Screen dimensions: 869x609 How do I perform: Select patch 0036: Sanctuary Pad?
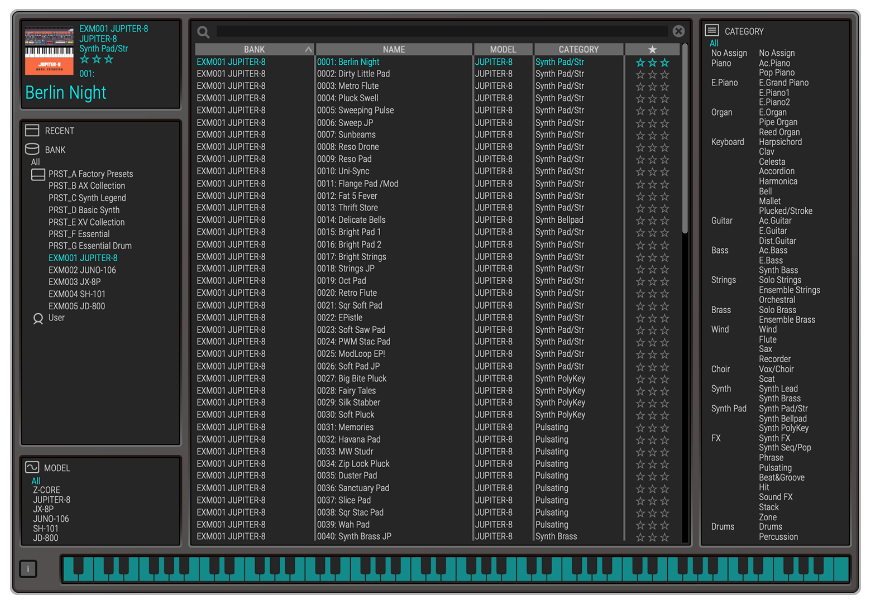353,488
